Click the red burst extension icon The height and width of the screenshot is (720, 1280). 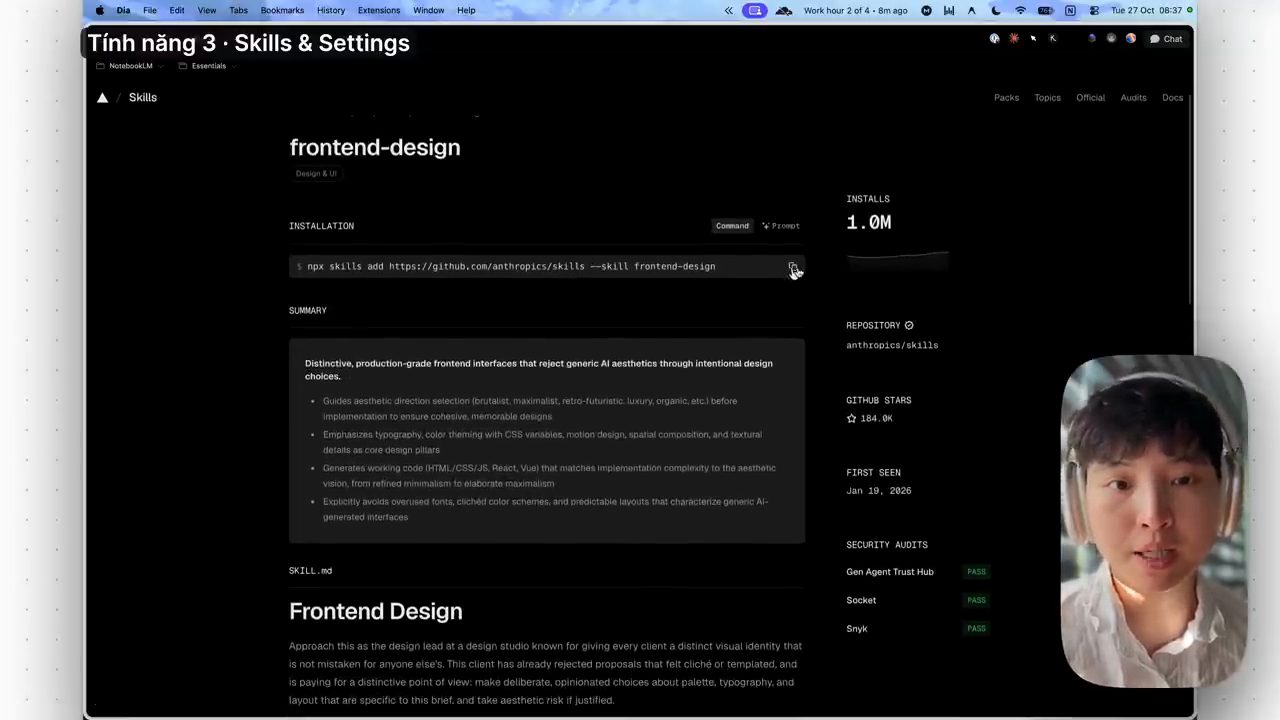click(1014, 39)
